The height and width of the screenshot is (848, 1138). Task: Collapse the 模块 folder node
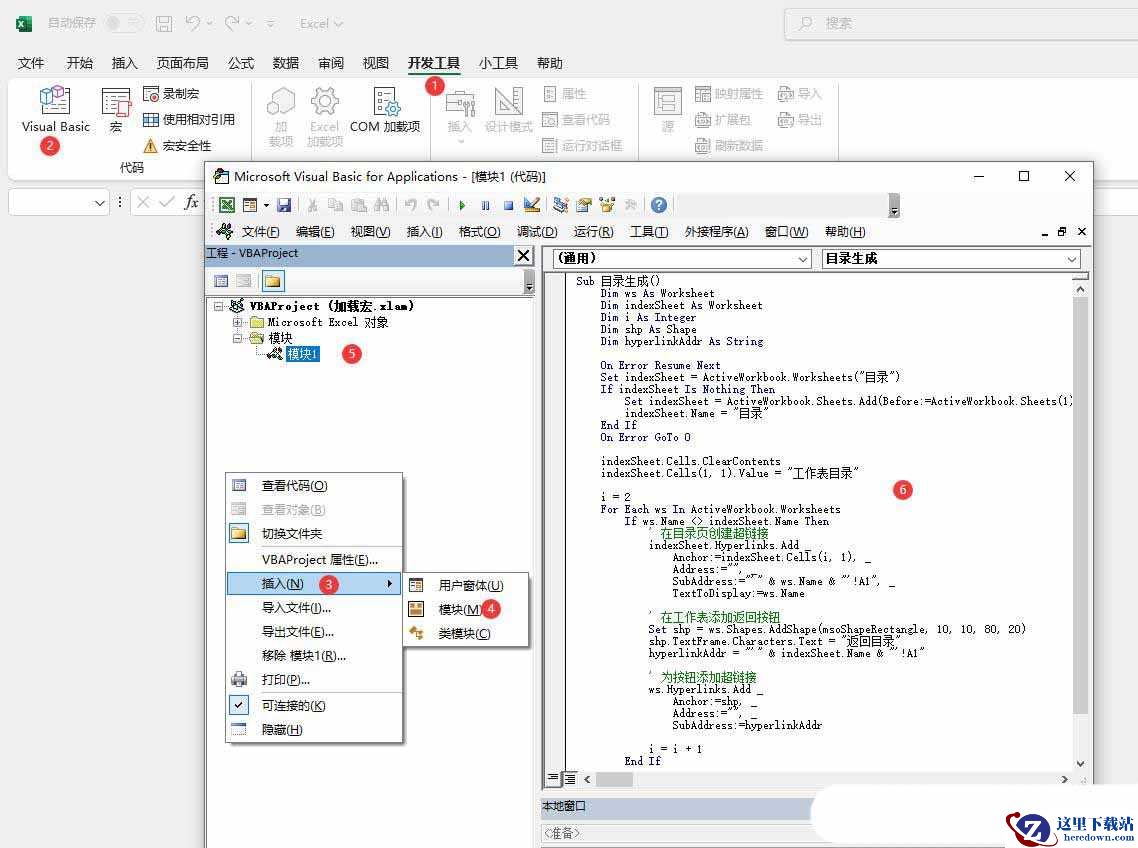(x=237, y=338)
